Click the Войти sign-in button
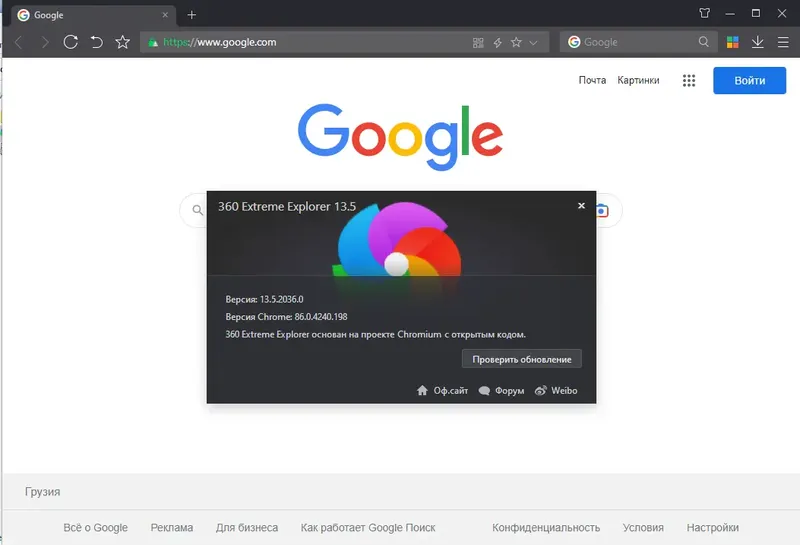This screenshot has height=545, width=800. pyautogui.click(x=749, y=81)
